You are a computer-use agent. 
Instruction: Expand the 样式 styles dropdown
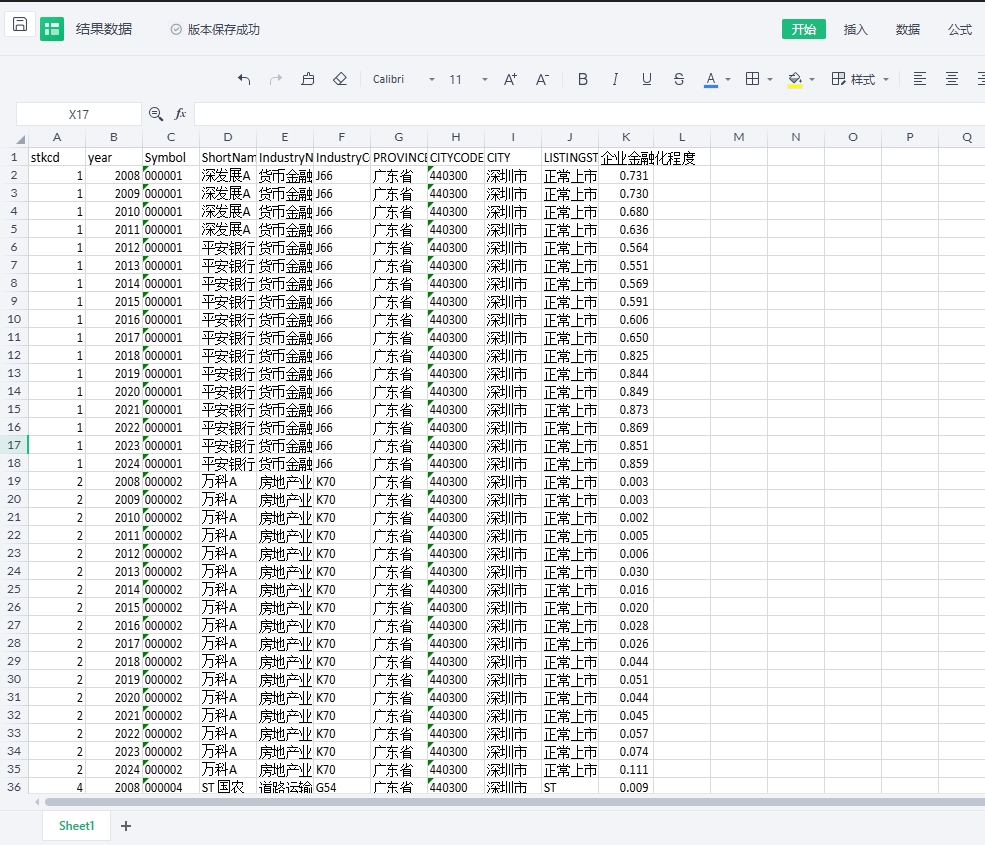(x=861, y=80)
